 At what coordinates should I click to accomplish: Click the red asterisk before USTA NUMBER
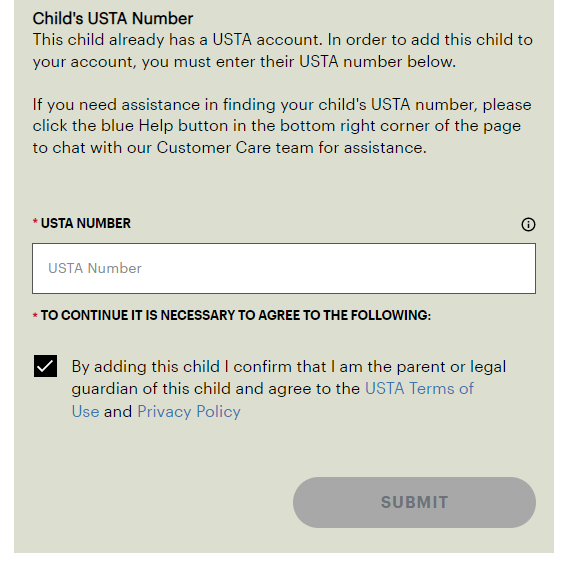(35, 222)
